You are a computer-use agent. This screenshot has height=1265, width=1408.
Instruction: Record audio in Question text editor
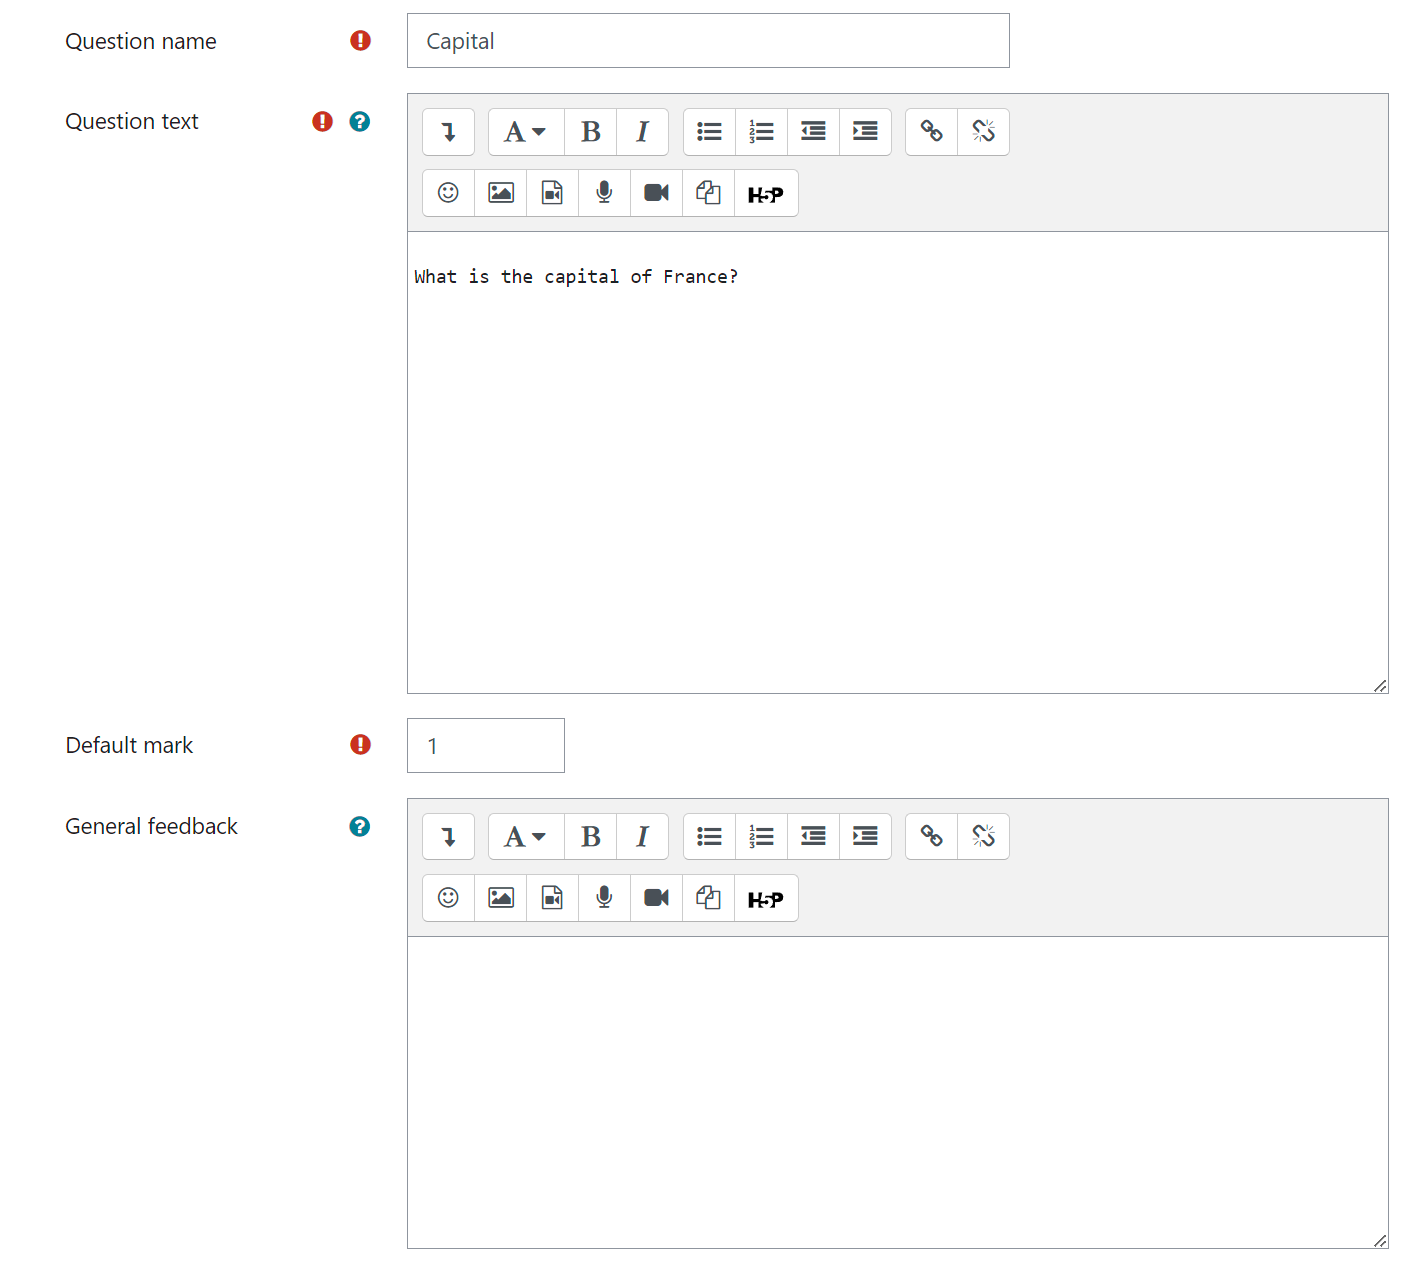click(605, 193)
